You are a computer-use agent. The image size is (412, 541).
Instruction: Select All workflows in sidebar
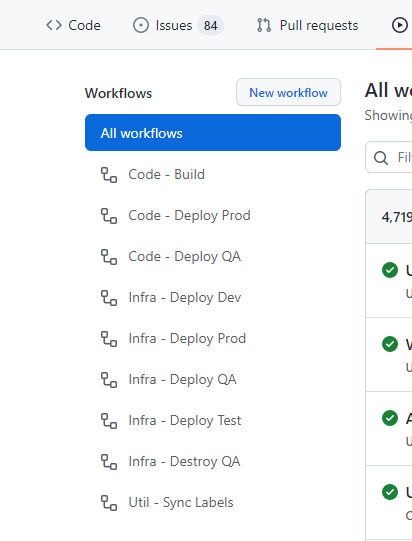tap(213, 133)
